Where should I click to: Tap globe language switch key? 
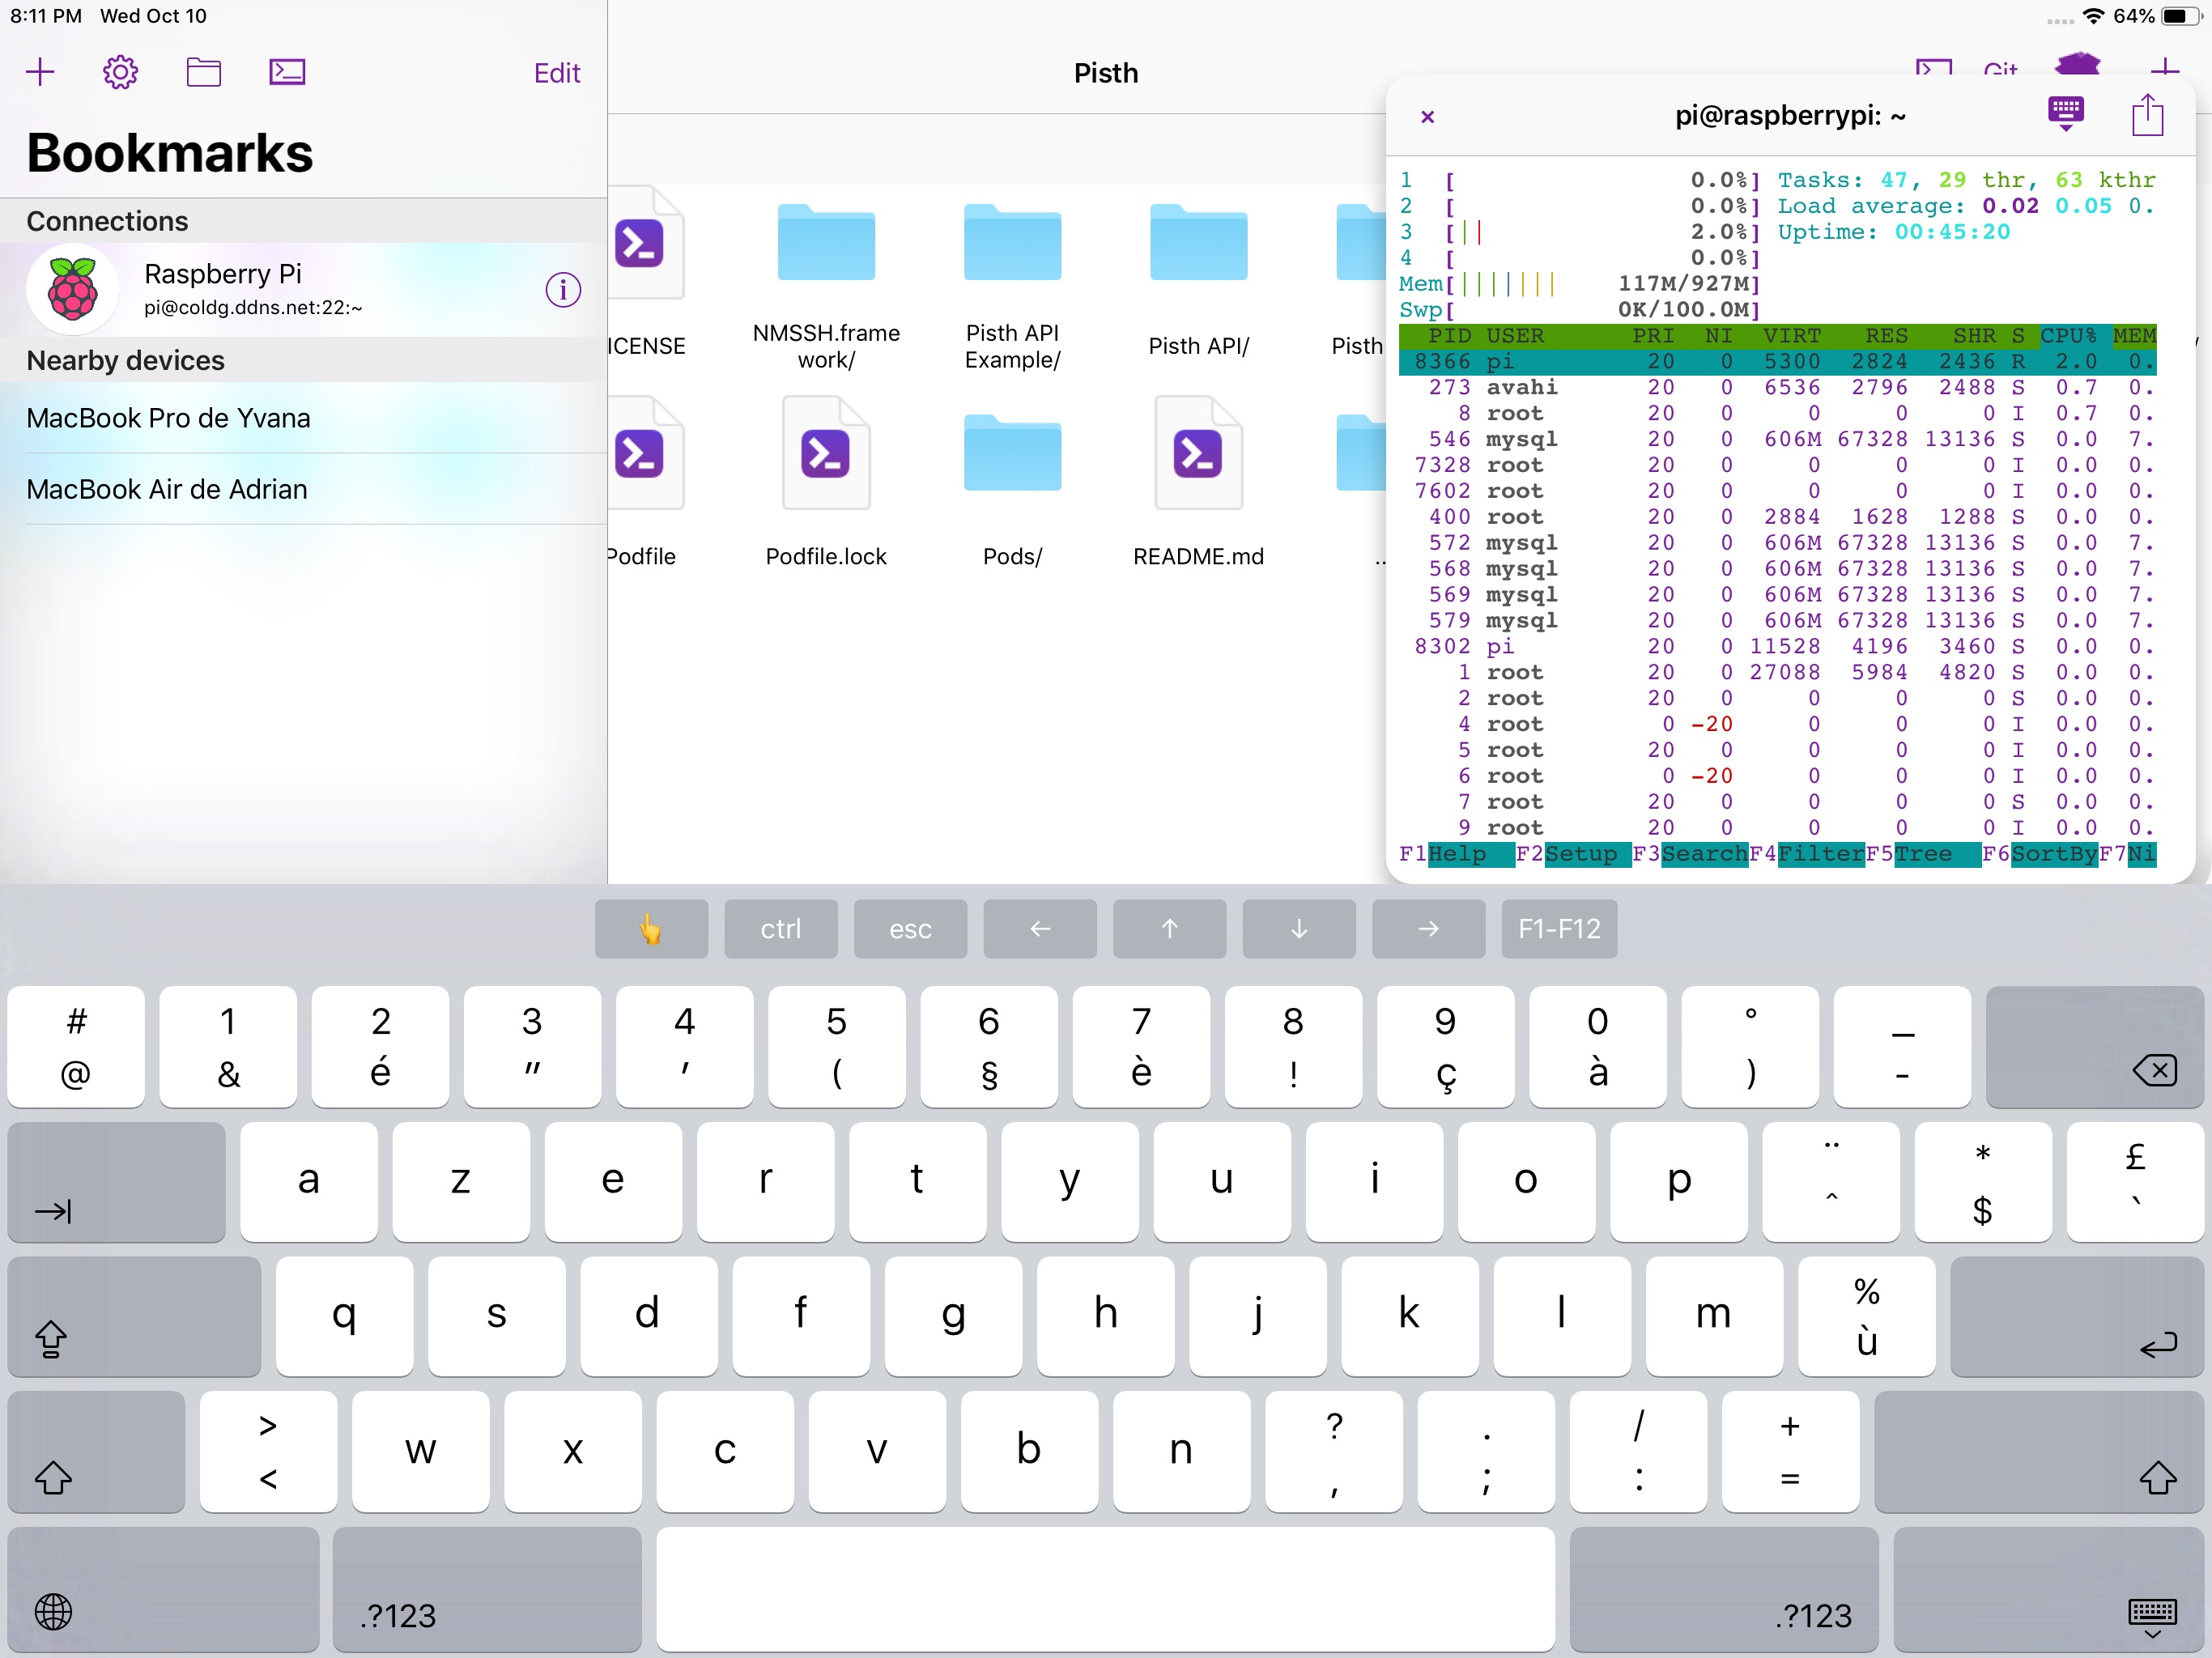coord(163,1589)
